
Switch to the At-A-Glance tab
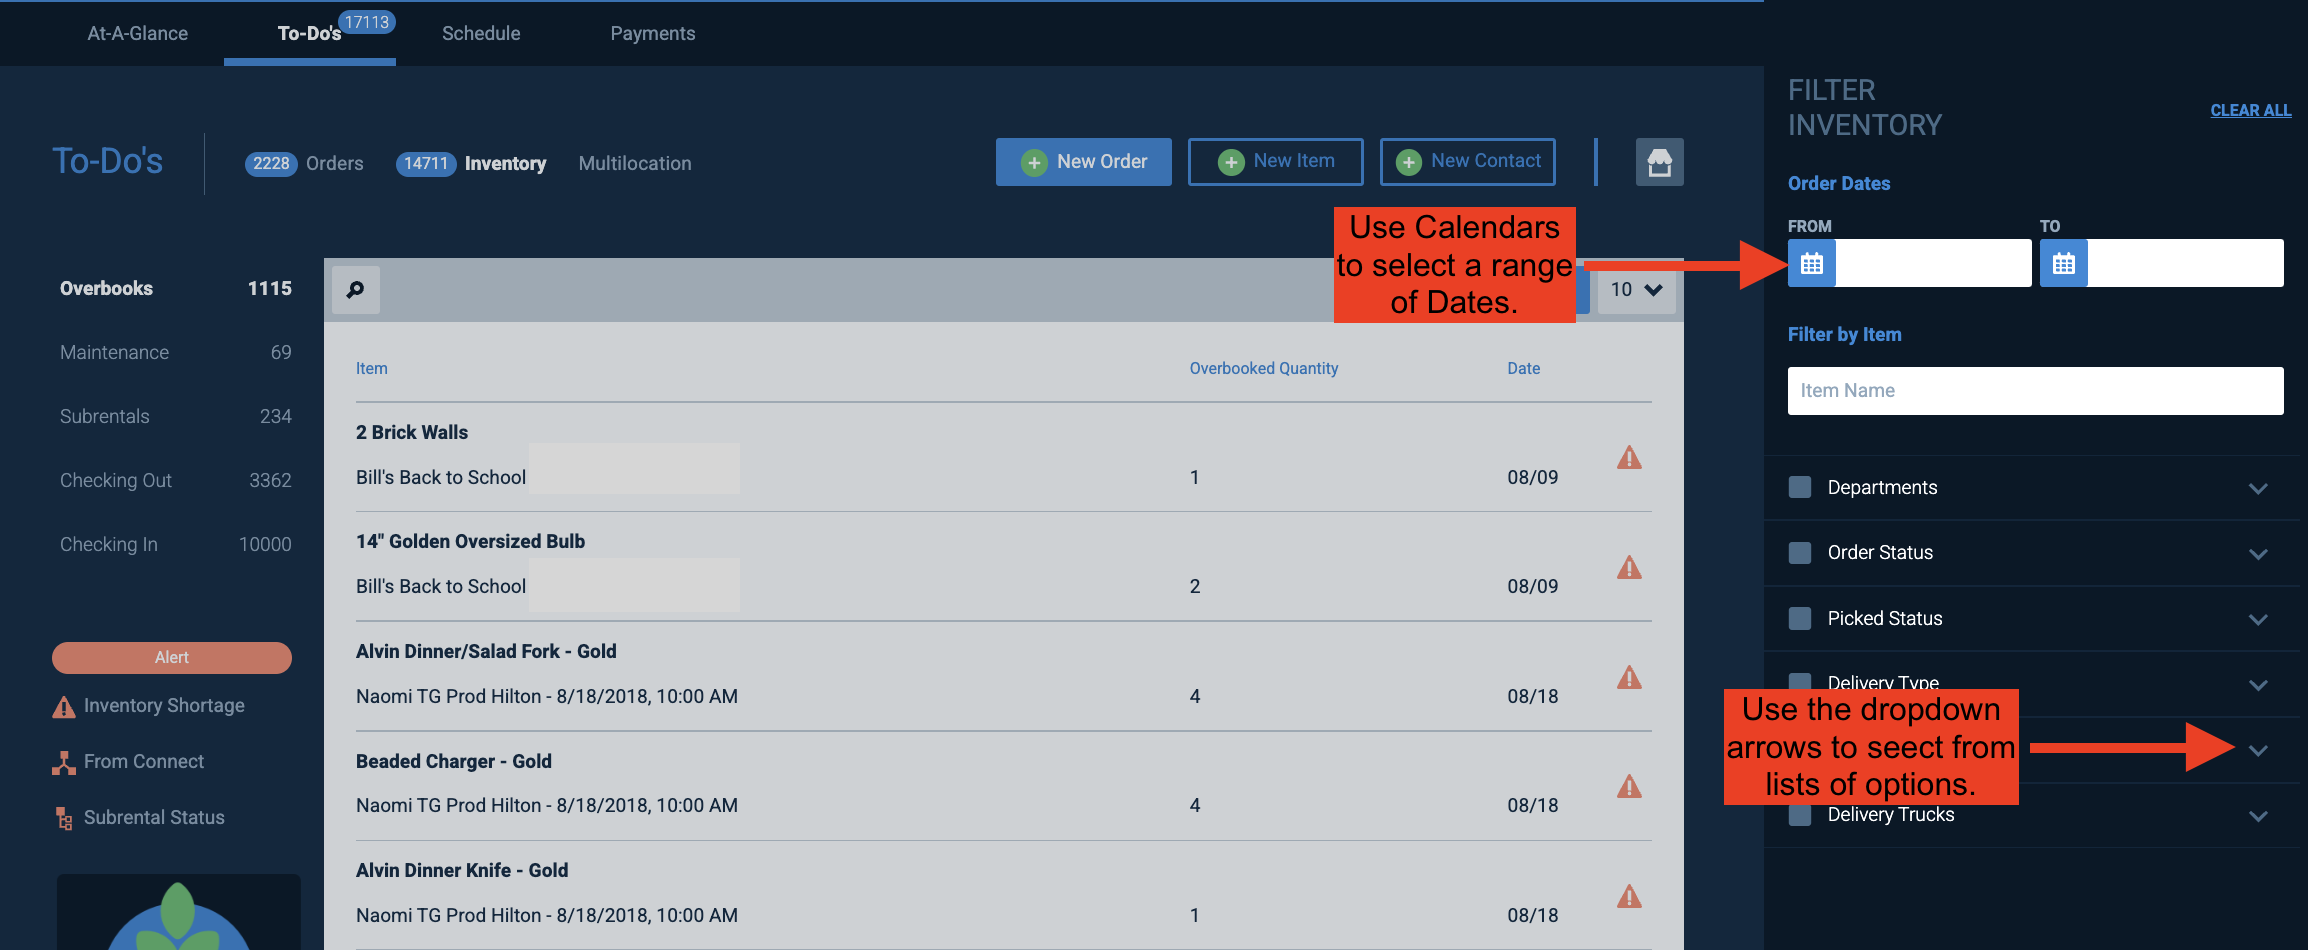[138, 33]
